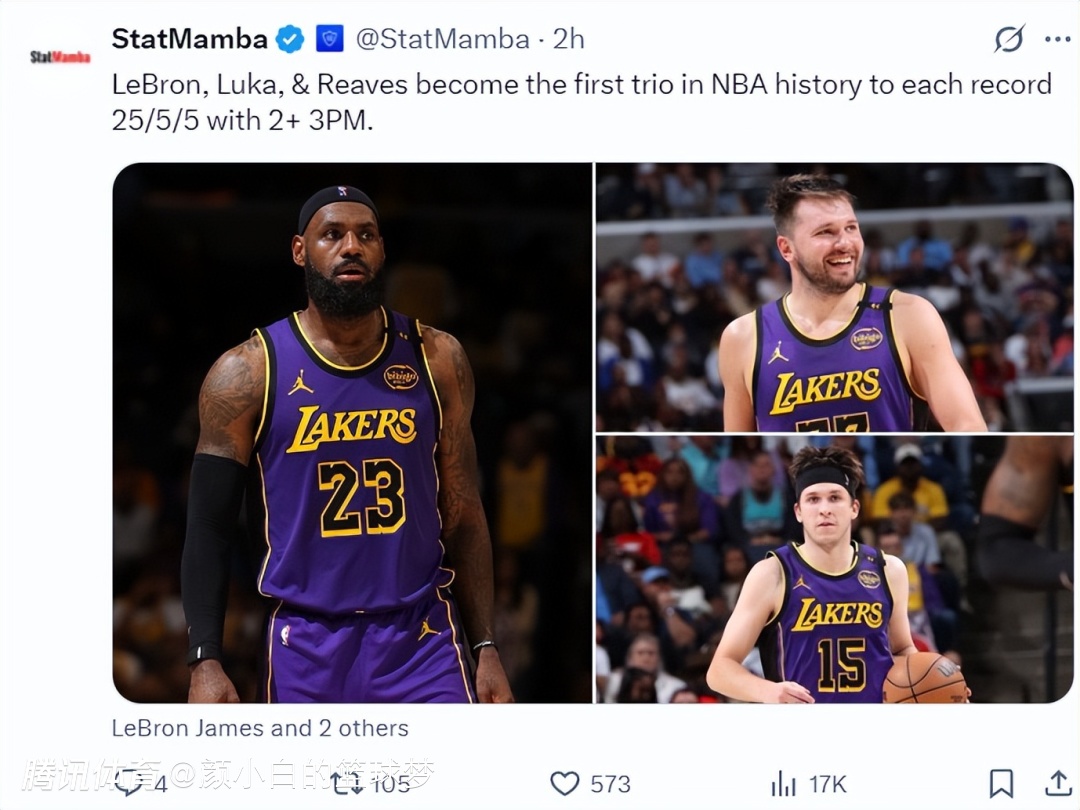Like the post with the heart icon
The width and height of the screenshot is (1080, 810).
click(x=565, y=783)
